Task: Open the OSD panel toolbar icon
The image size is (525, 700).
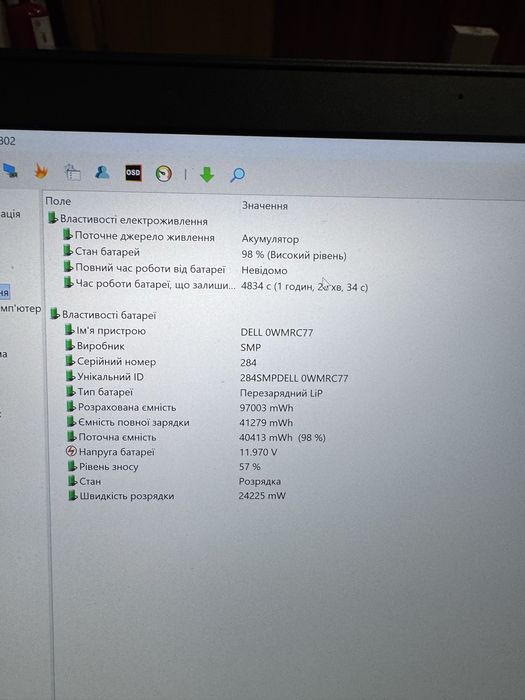Action: point(133,173)
